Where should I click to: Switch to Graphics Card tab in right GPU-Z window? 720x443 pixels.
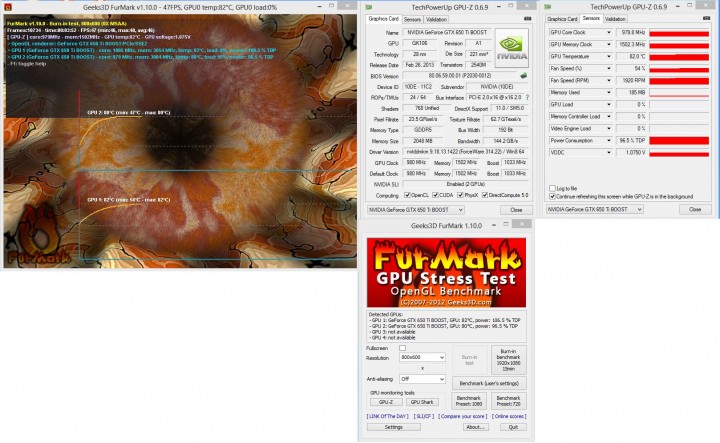[x=562, y=19]
